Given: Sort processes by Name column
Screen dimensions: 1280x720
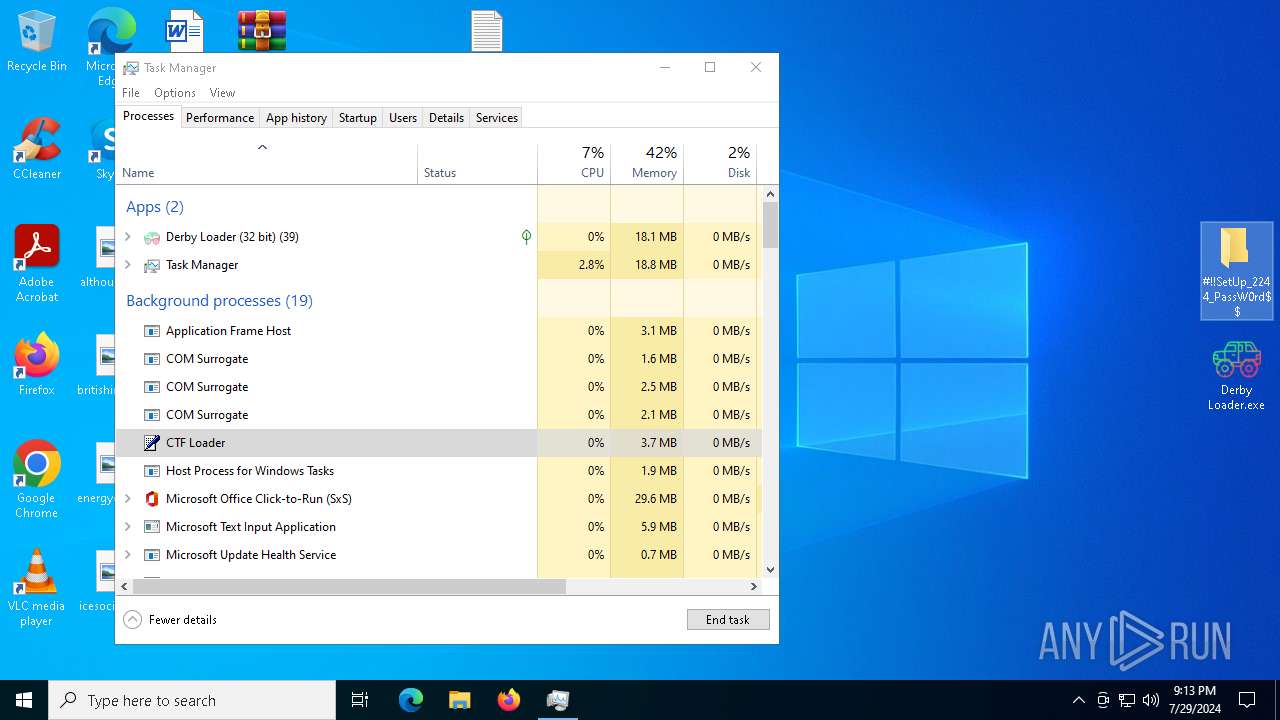Looking at the screenshot, I should [x=266, y=164].
